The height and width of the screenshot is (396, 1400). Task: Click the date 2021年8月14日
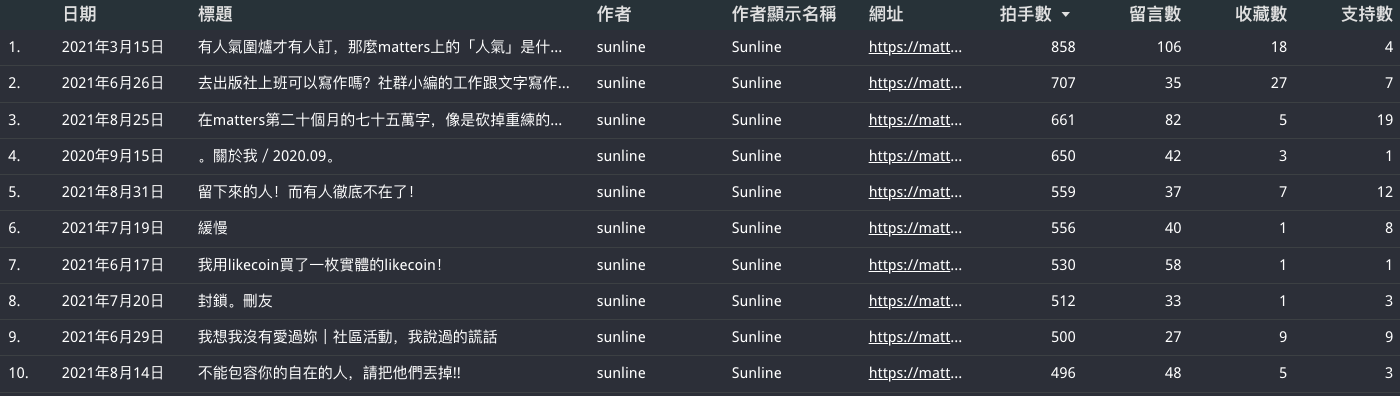point(113,373)
